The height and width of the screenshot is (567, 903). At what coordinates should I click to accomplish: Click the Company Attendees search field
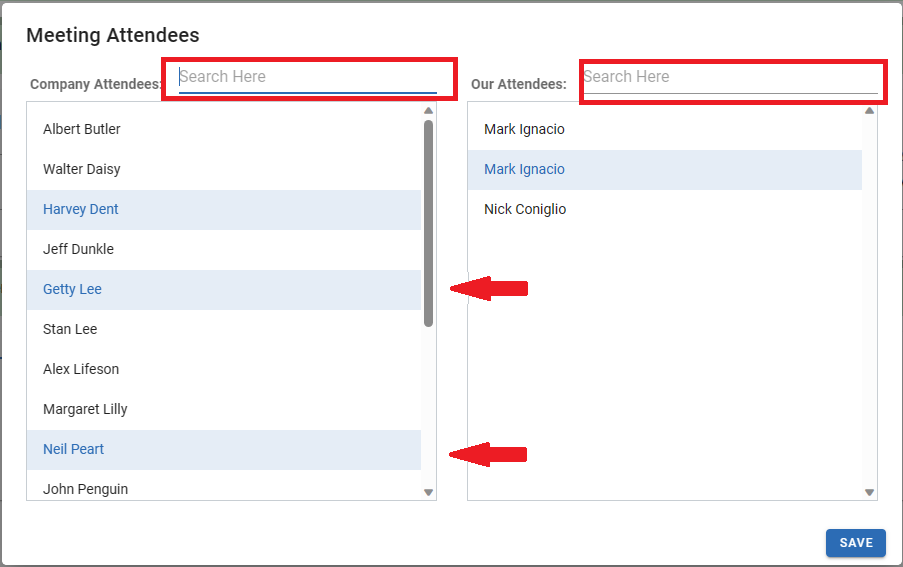tap(307, 77)
